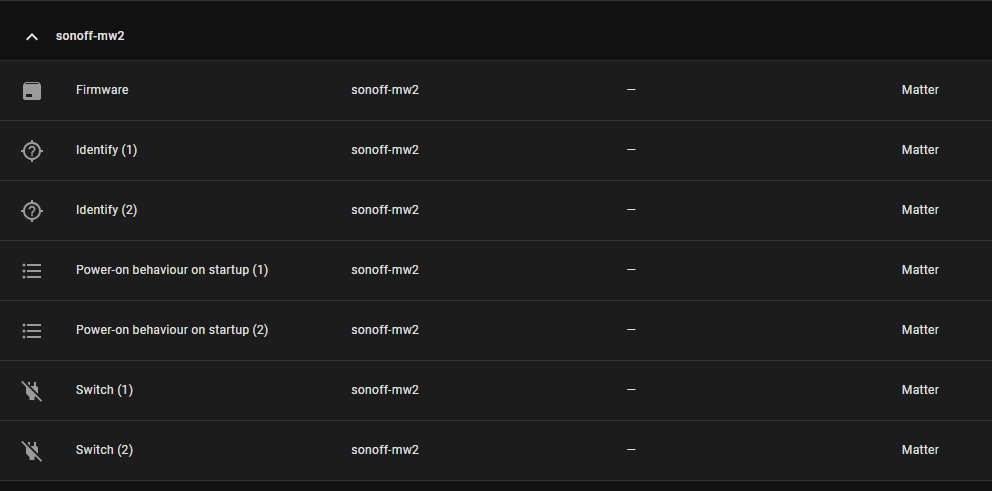Click Power-on behaviour (2) list icon
The width and height of the screenshot is (992, 491).
click(x=32, y=331)
